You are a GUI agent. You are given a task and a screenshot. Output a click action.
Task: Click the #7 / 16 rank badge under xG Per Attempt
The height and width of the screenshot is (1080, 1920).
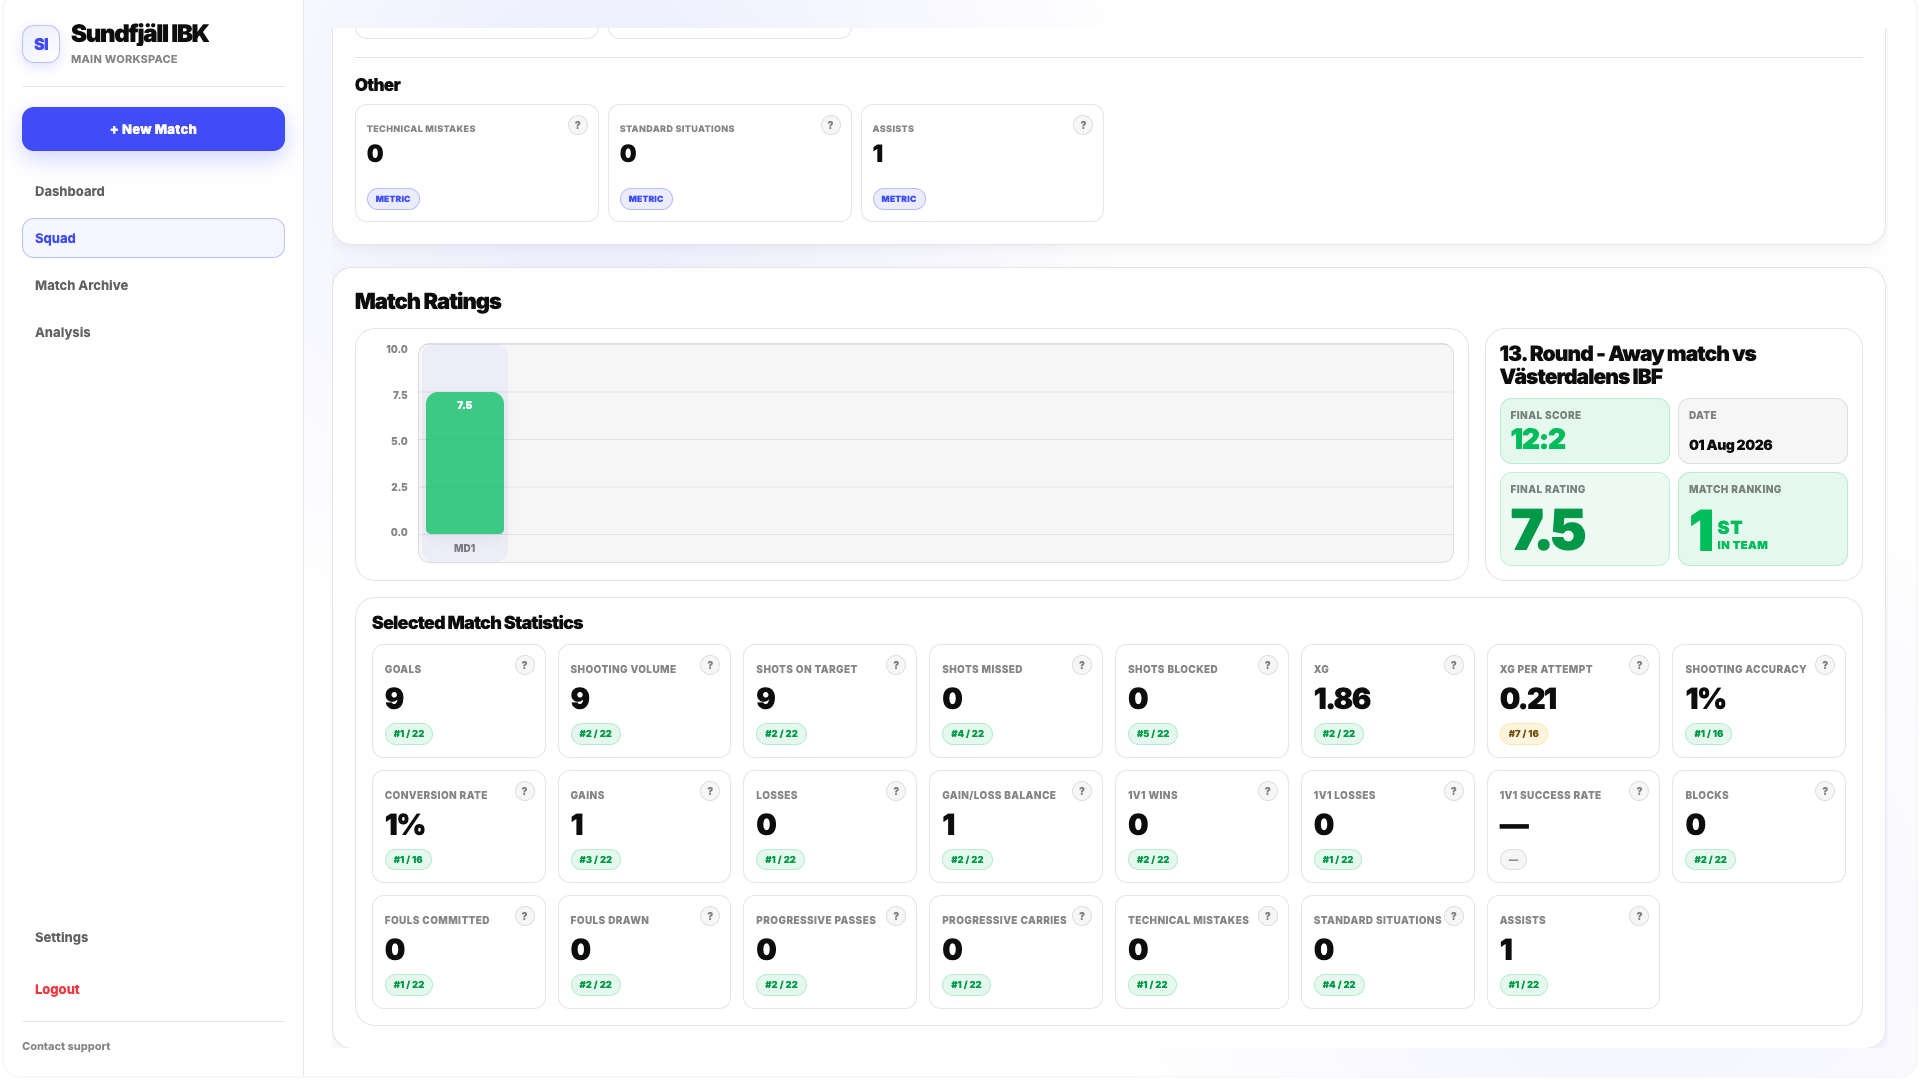point(1523,734)
